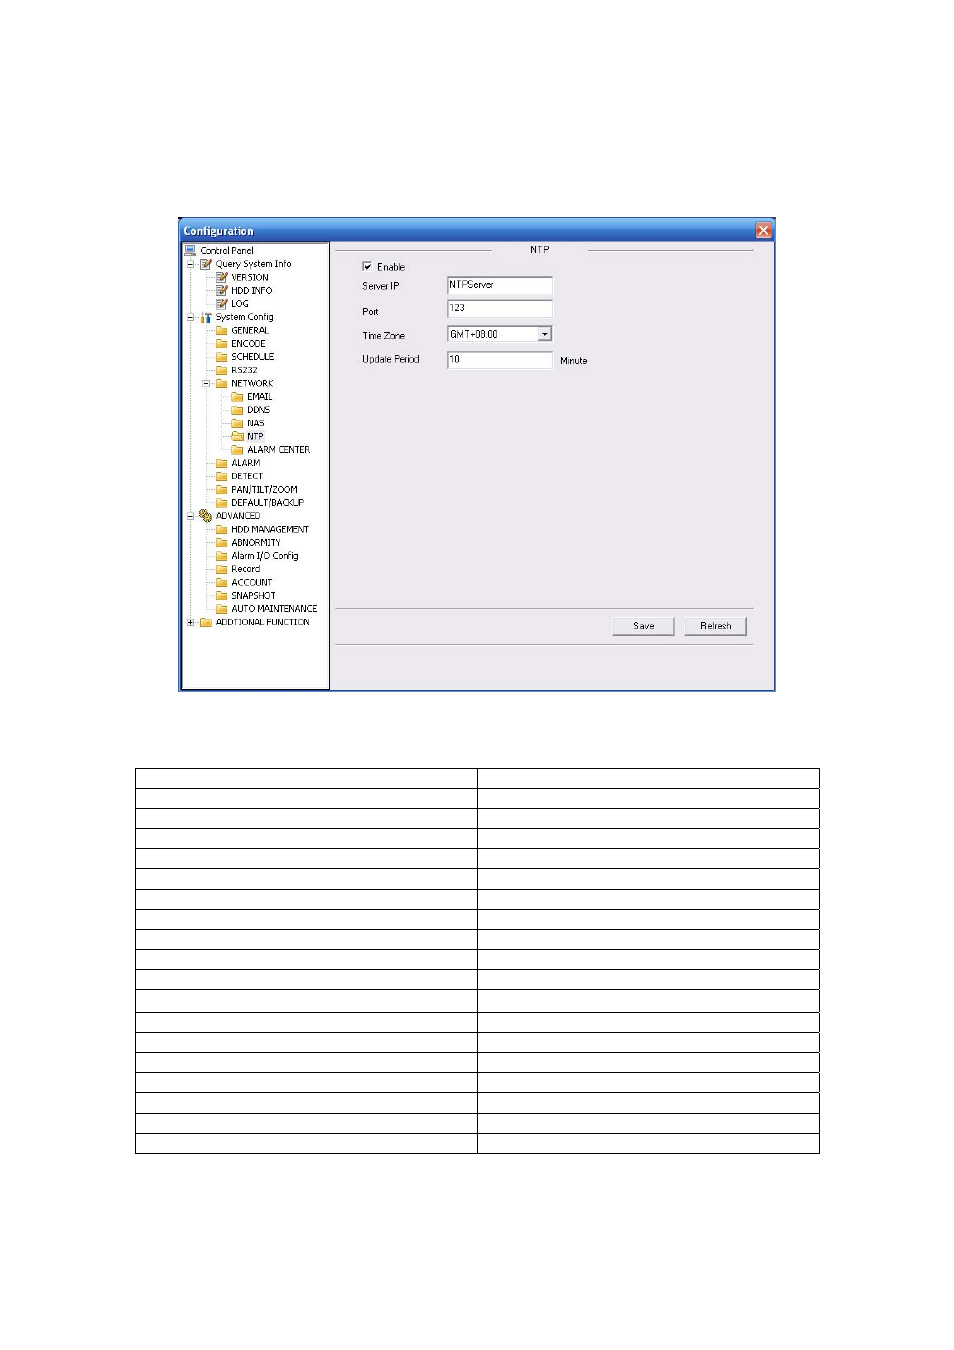Screen dimensions: 954x1350
Task: Collapse the System Config node
Action: [x=190, y=317]
